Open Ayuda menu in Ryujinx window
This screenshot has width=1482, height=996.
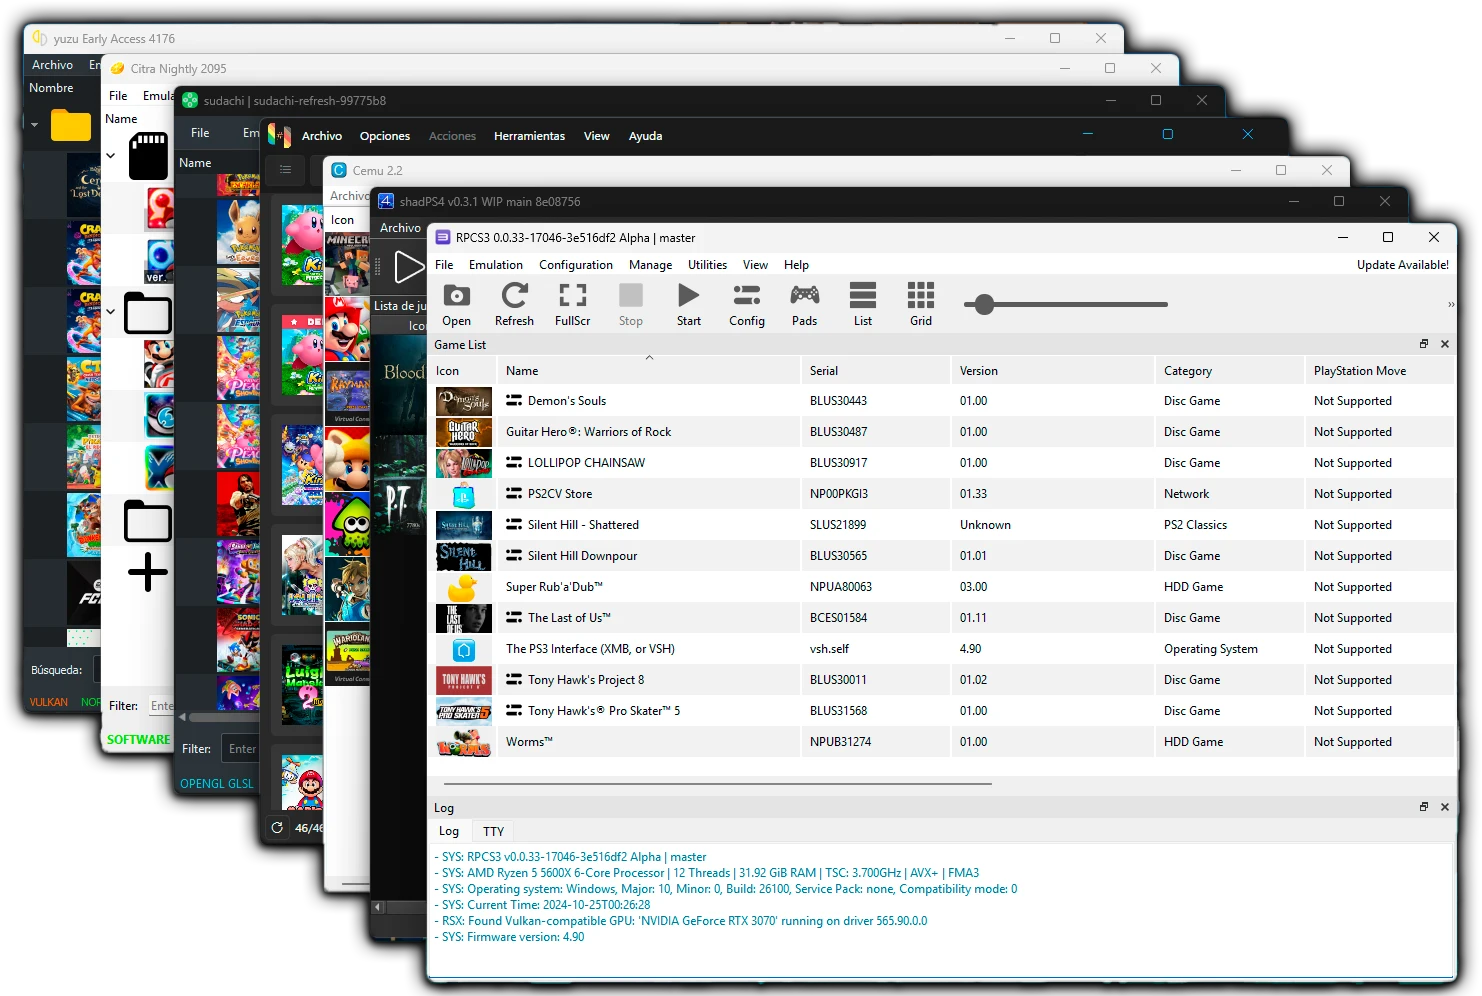pyautogui.click(x=645, y=136)
